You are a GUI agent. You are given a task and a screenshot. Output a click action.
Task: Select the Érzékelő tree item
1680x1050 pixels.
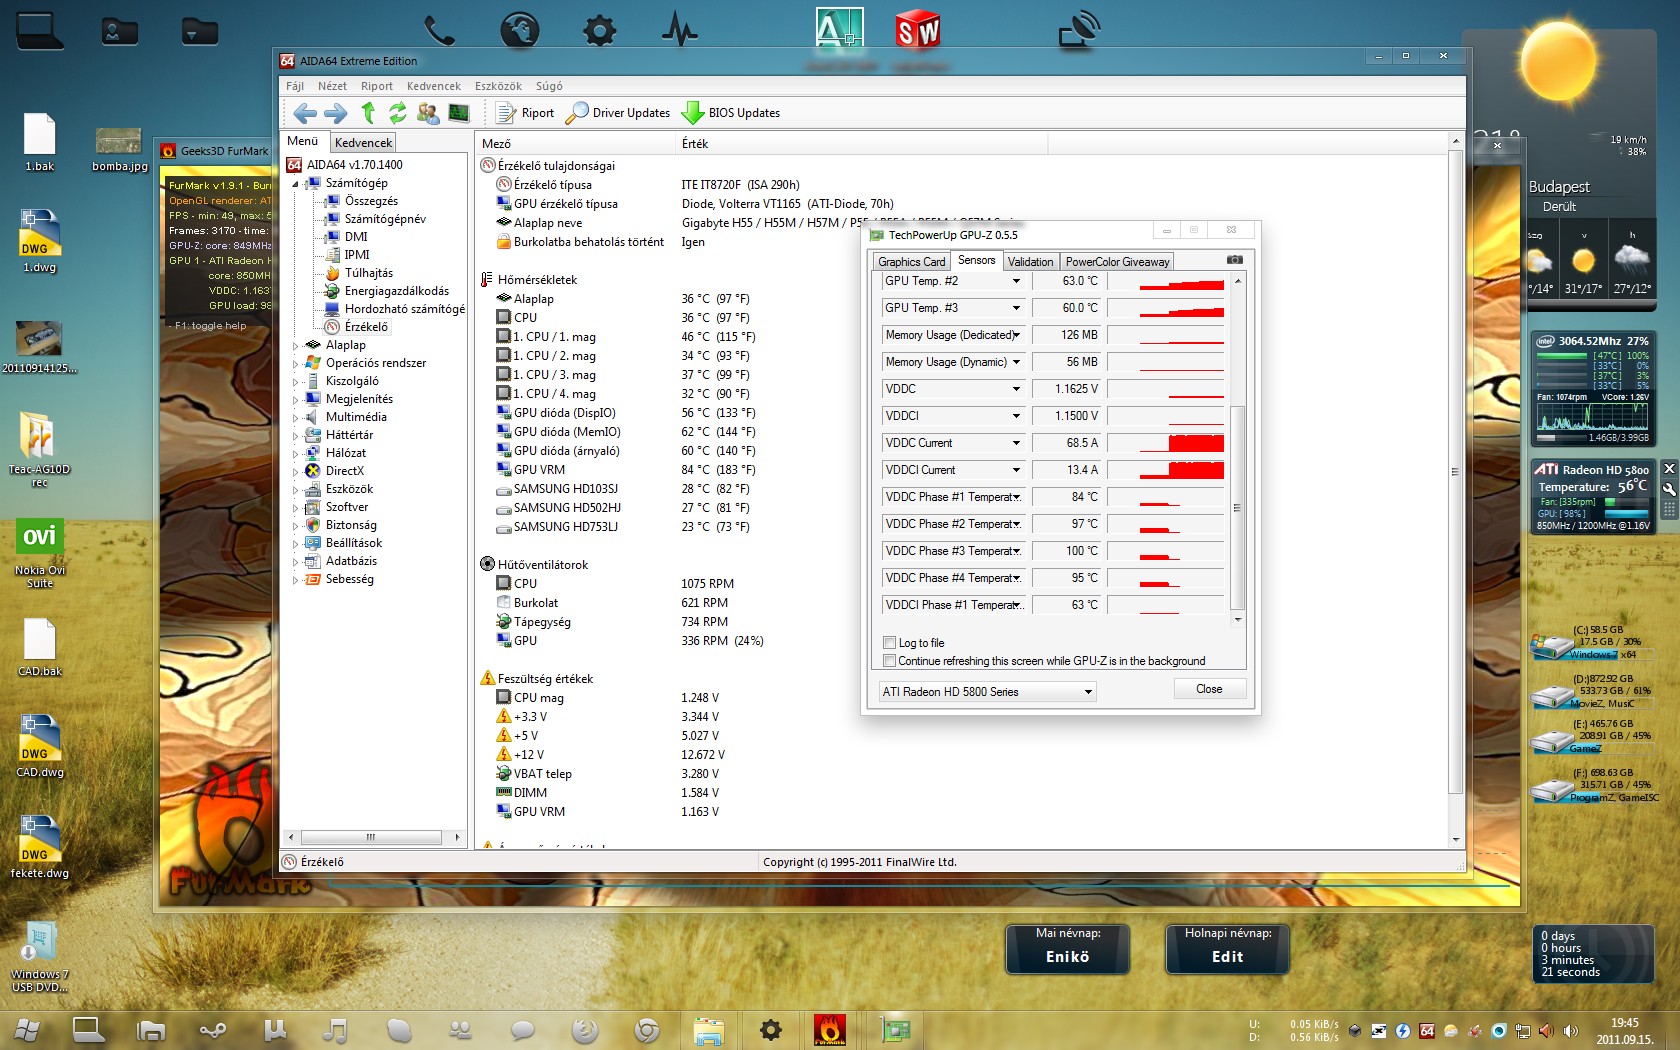(366, 327)
